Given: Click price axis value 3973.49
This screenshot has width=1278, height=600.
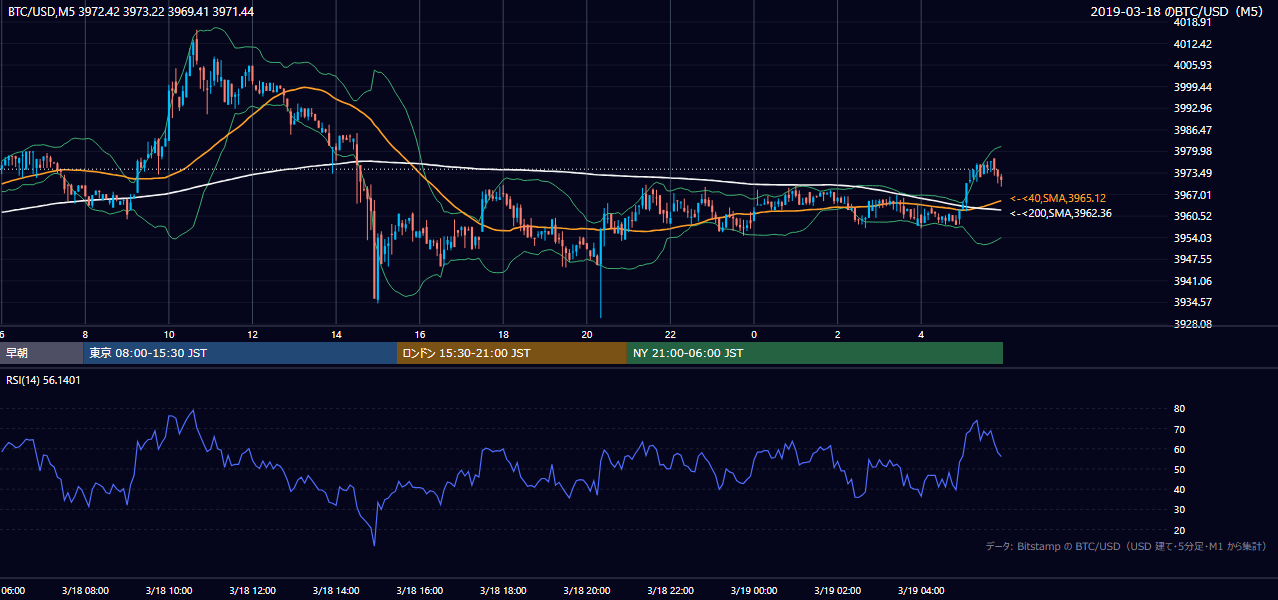Looking at the screenshot, I should (1193, 173).
